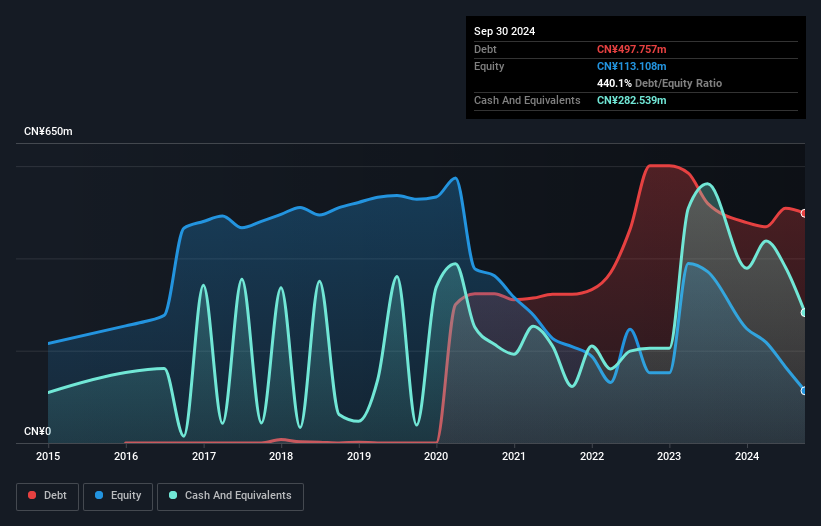Image resolution: width=821 pixels, height=526 pixels.
Task: Click the 2023 x-axis label
Action: [x=669, y=456]
